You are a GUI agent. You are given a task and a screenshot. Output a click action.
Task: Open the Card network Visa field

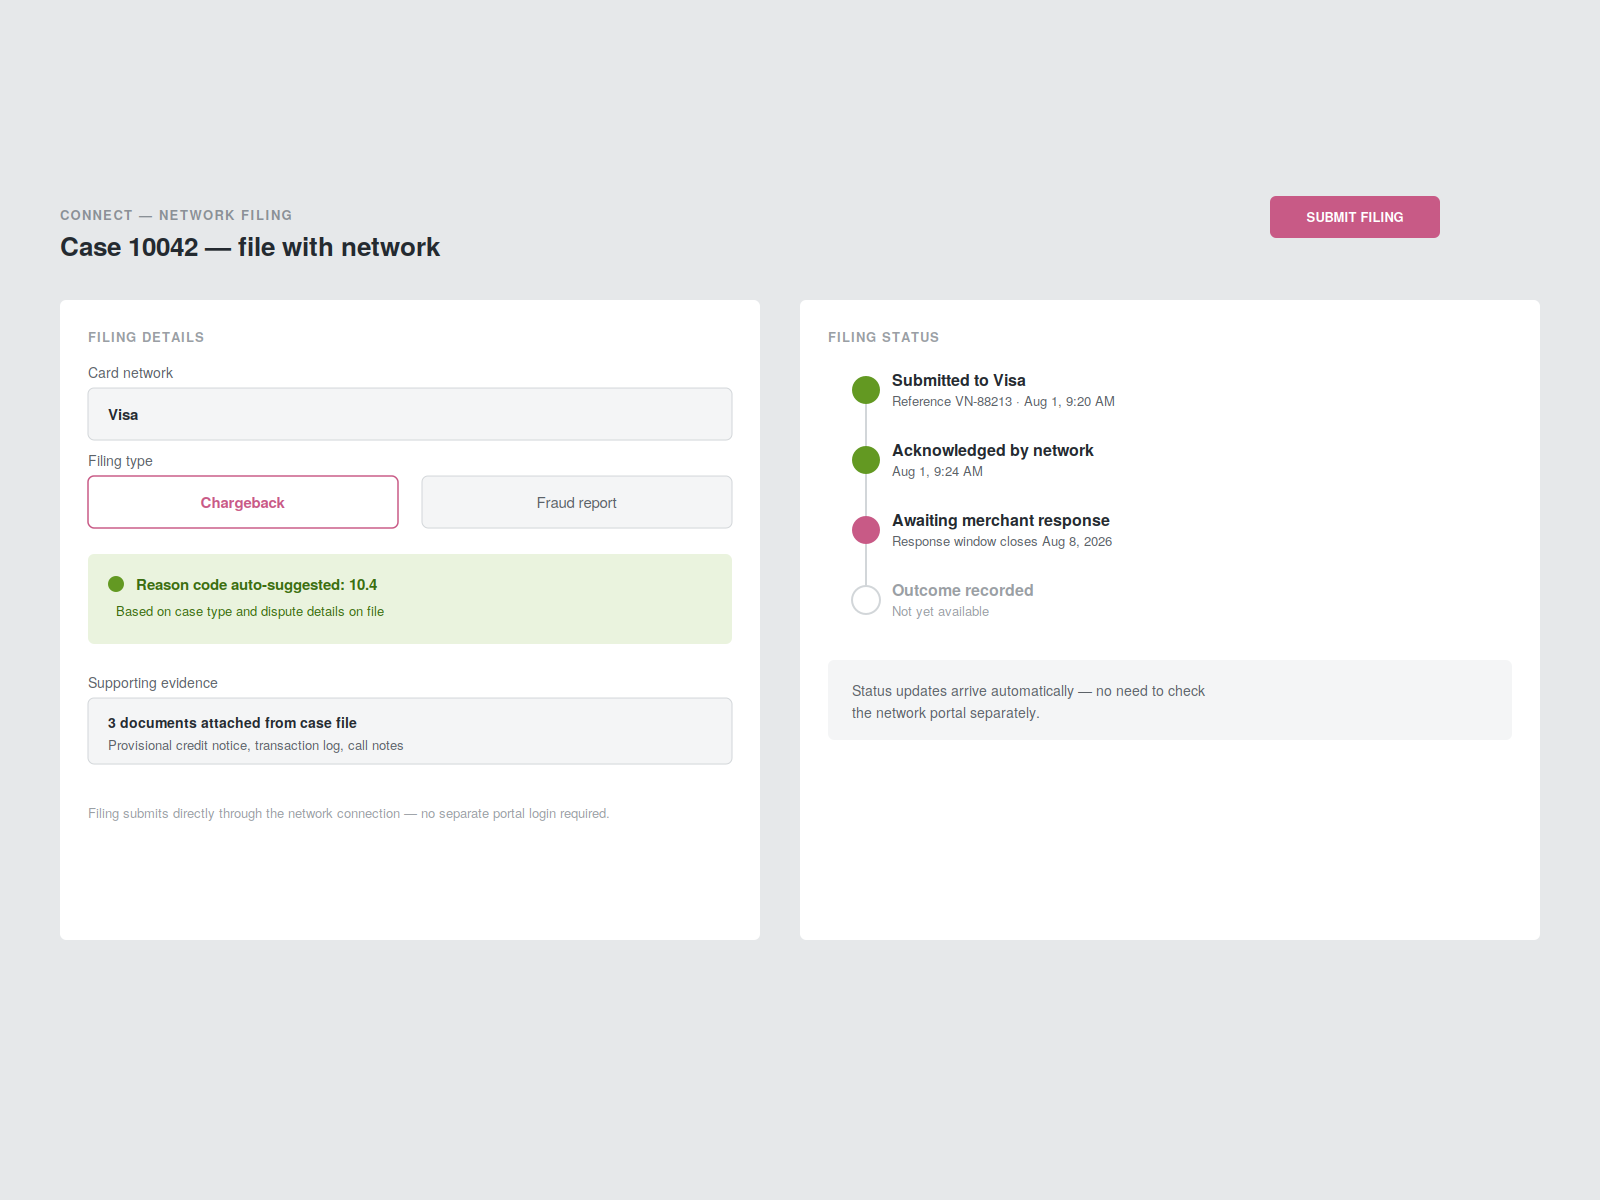[x=410, y=414]
